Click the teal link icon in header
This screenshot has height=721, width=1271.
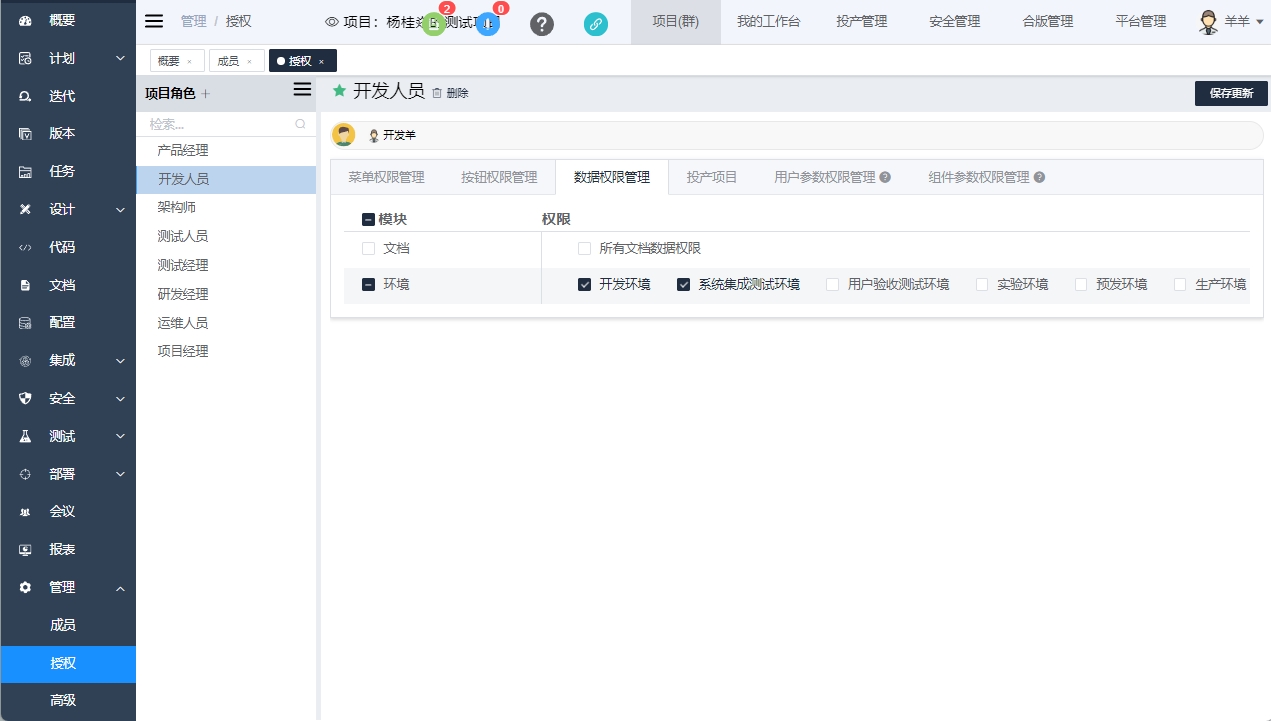pos(596,24)
